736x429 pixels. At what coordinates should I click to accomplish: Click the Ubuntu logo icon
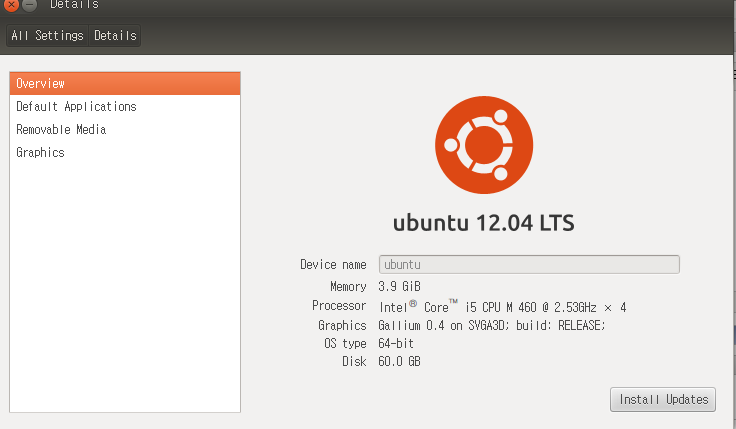(x=484, y=145)
